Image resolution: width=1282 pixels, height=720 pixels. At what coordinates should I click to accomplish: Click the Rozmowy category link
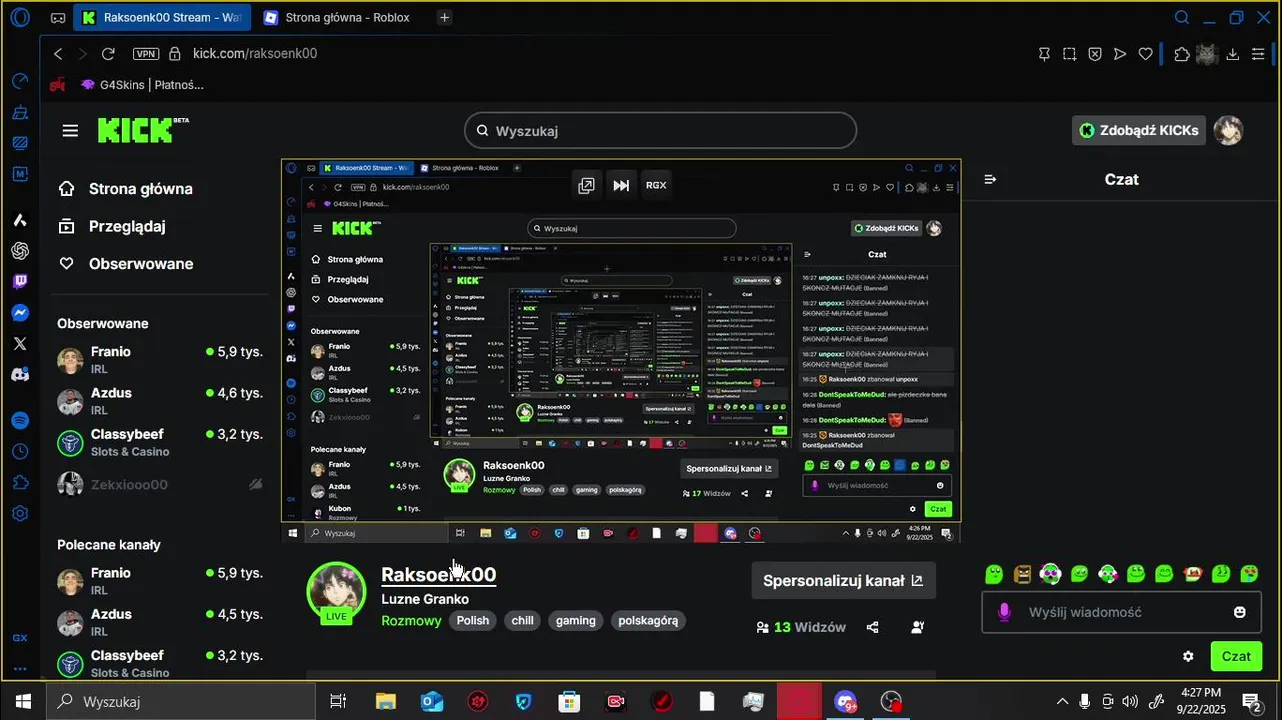[x=411, y=620]
